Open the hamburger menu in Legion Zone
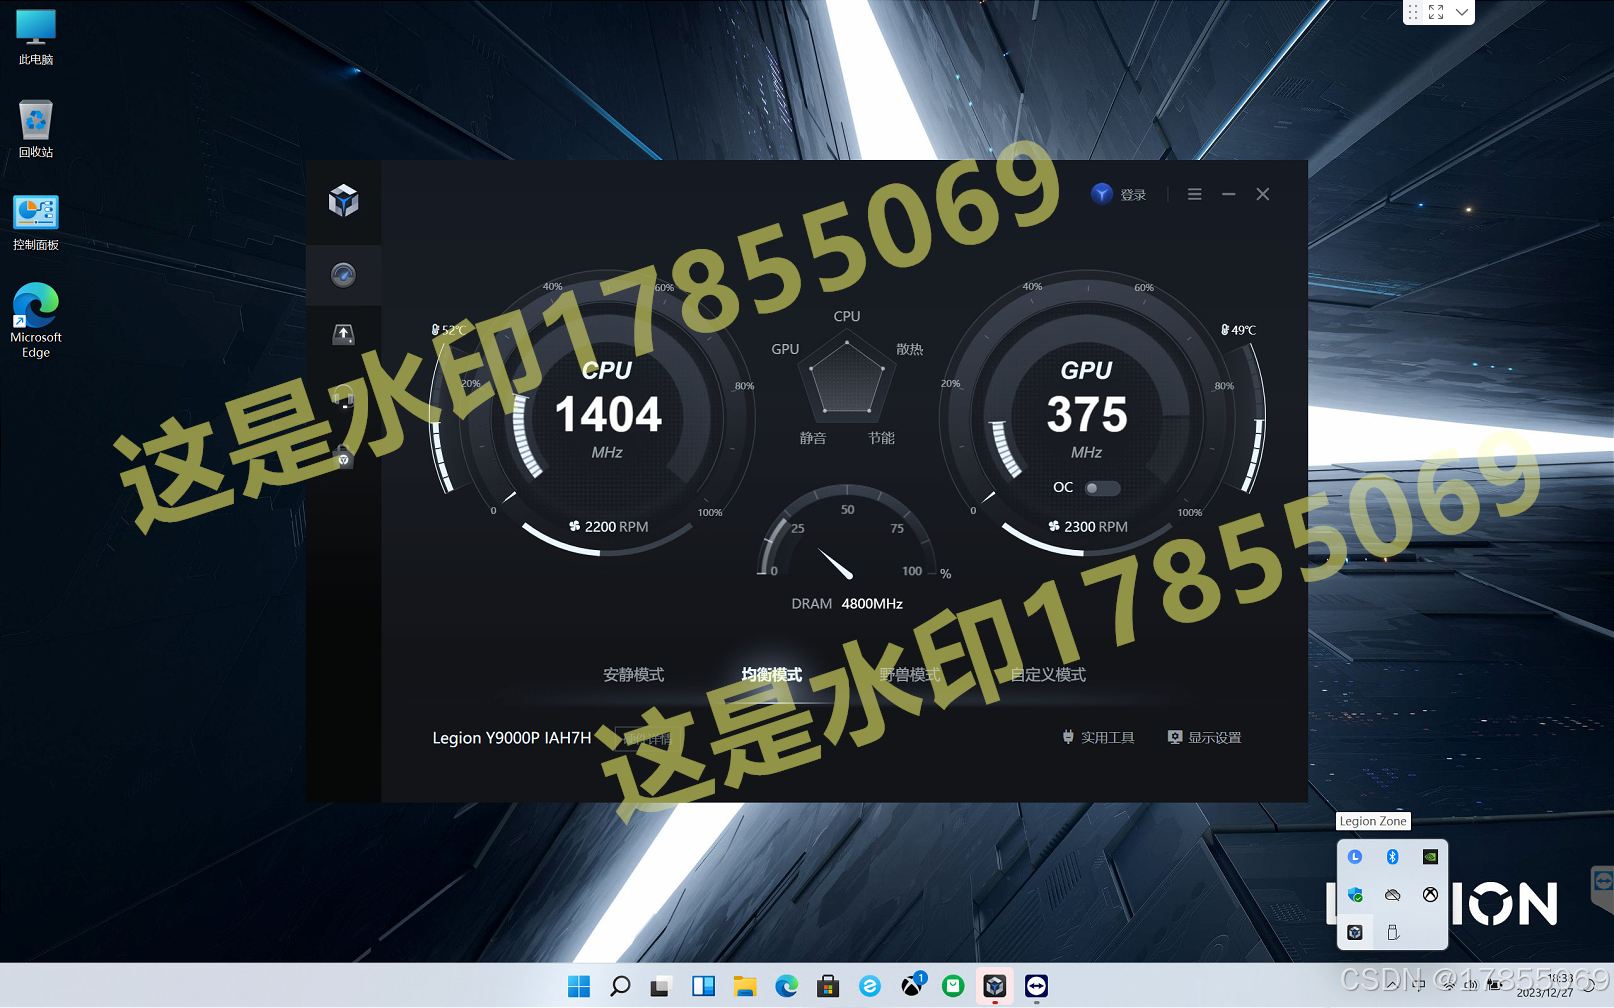1614x1008 pixels. point(1194,194)
